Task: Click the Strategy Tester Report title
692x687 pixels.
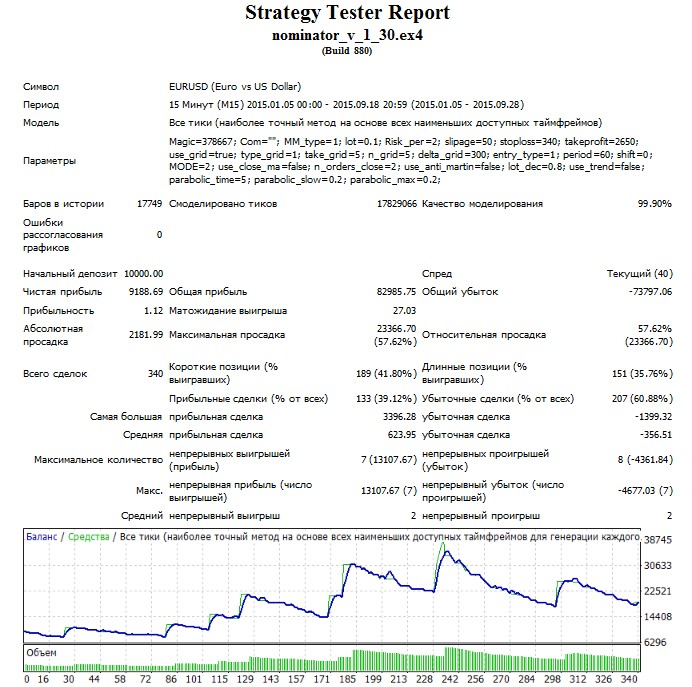Action: tap(347, 13)
